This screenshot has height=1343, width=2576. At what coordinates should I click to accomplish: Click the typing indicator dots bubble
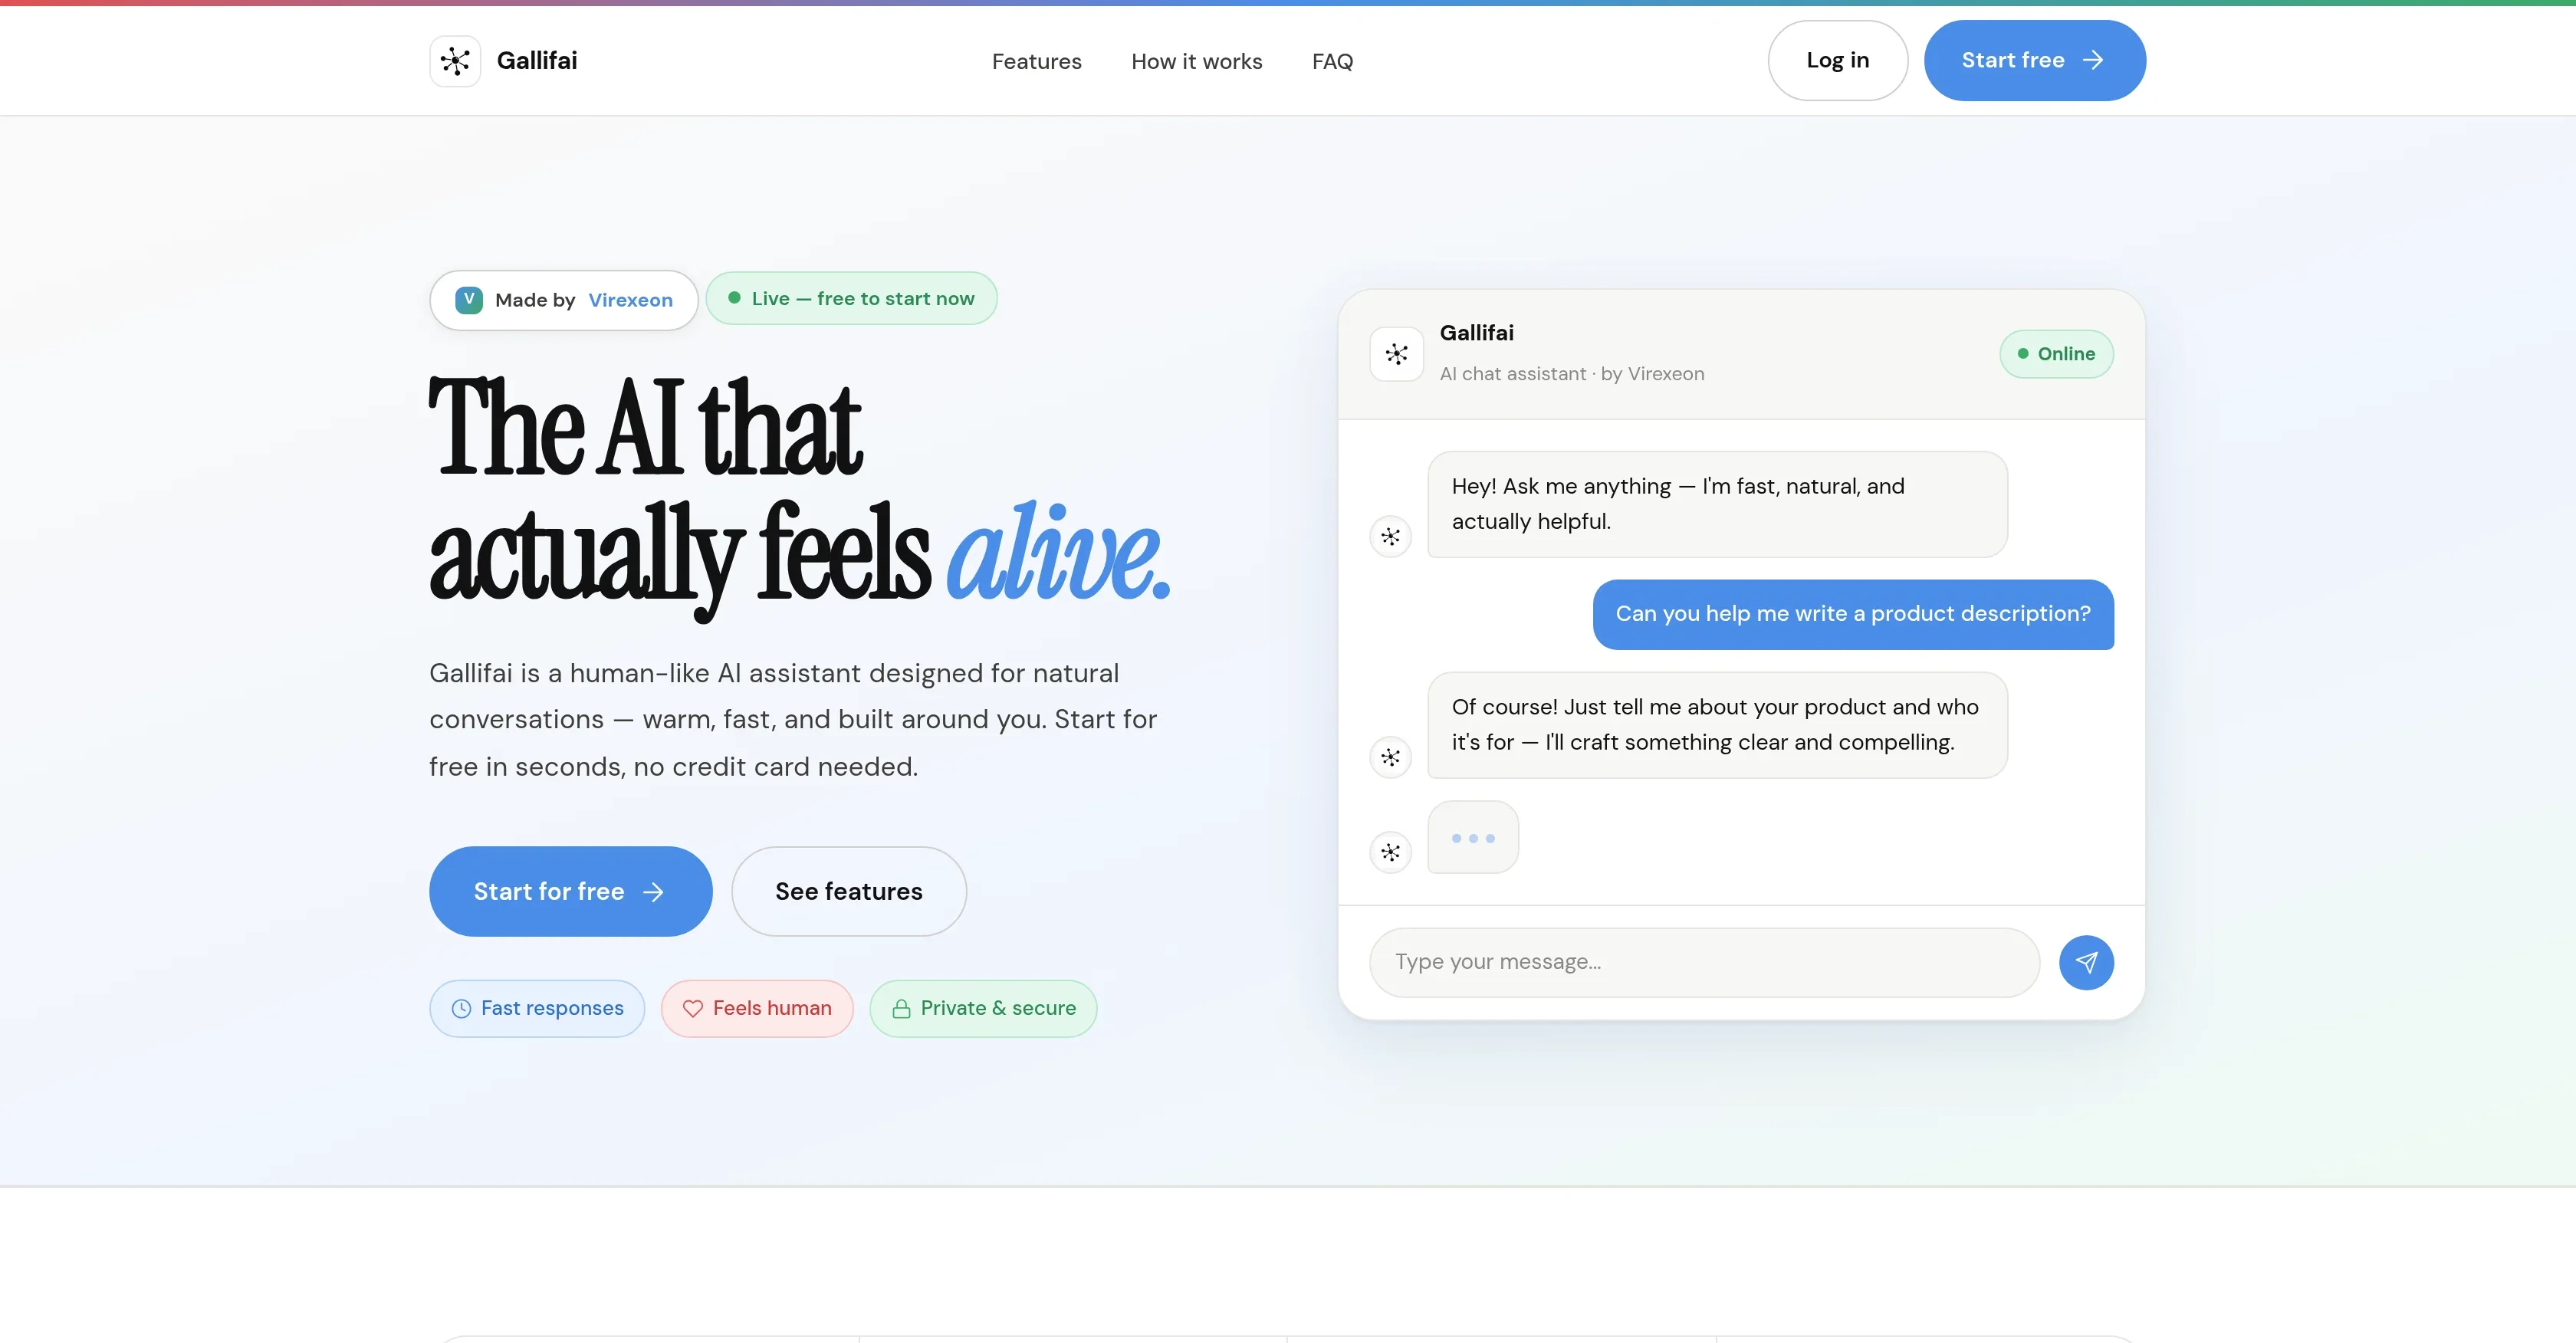(1473, 838)
